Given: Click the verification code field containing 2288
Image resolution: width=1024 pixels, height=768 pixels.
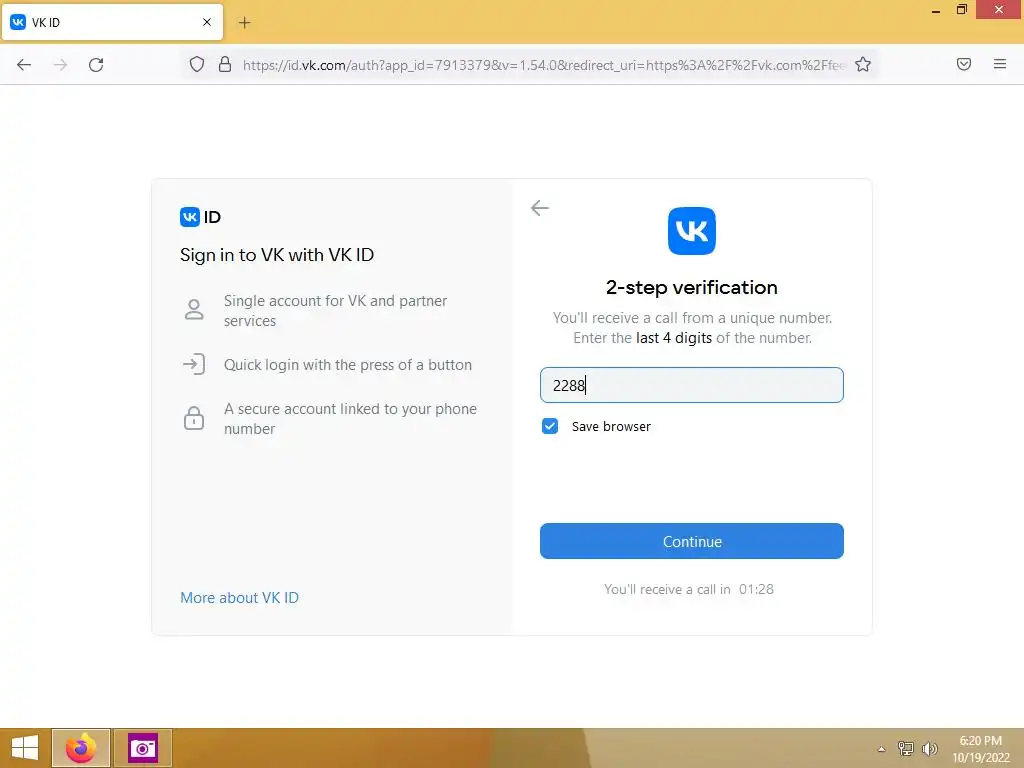Looking at the screenshot, I should (x=692, y=385).
